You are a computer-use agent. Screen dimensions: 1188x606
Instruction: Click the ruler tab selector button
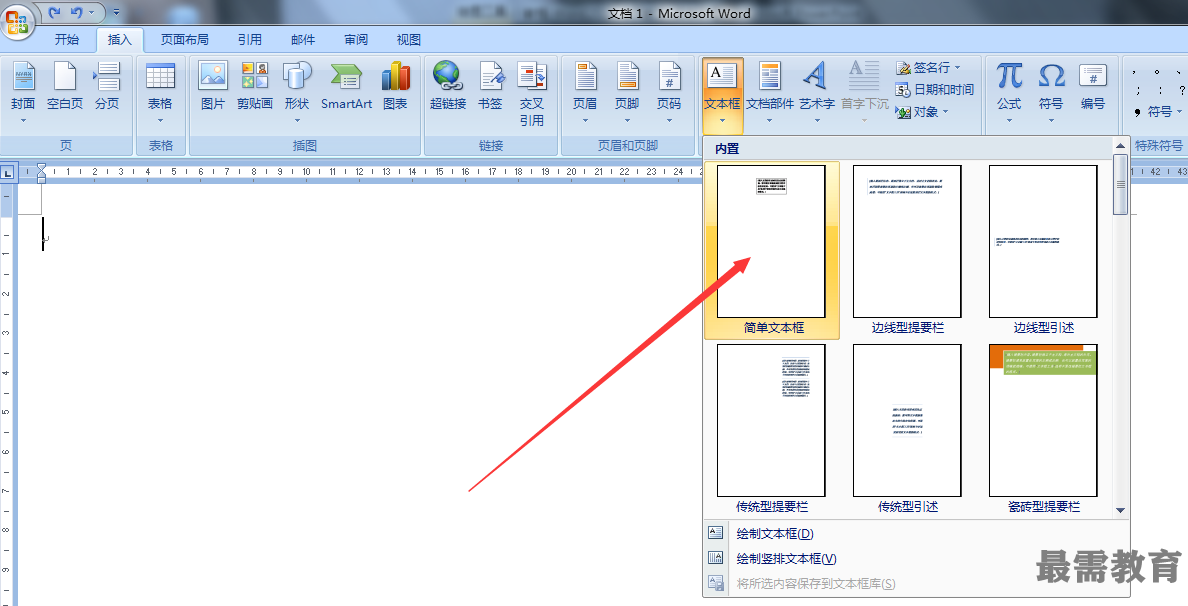coord(8,173)
